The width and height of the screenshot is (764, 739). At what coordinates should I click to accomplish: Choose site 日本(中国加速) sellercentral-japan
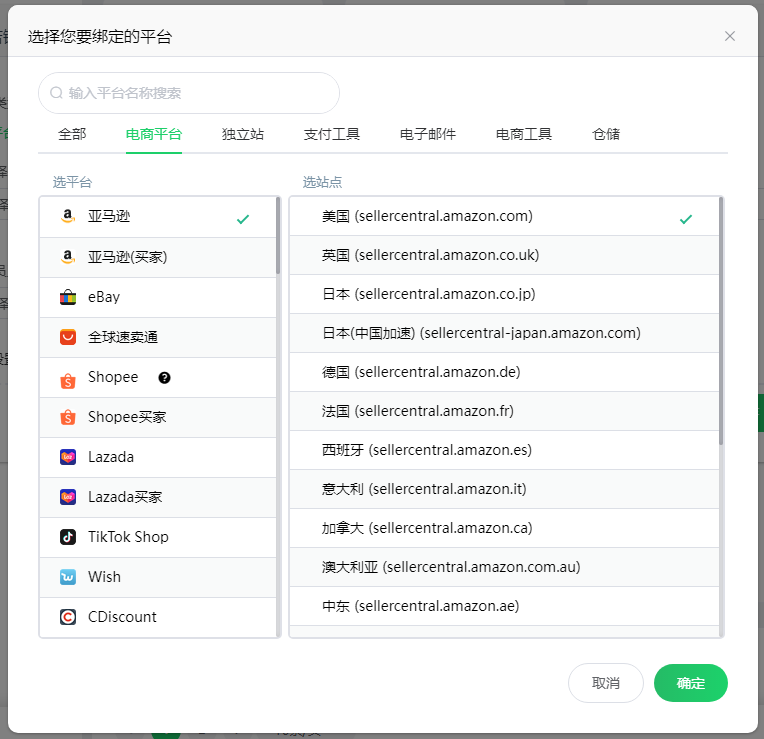tap(504, 333)
